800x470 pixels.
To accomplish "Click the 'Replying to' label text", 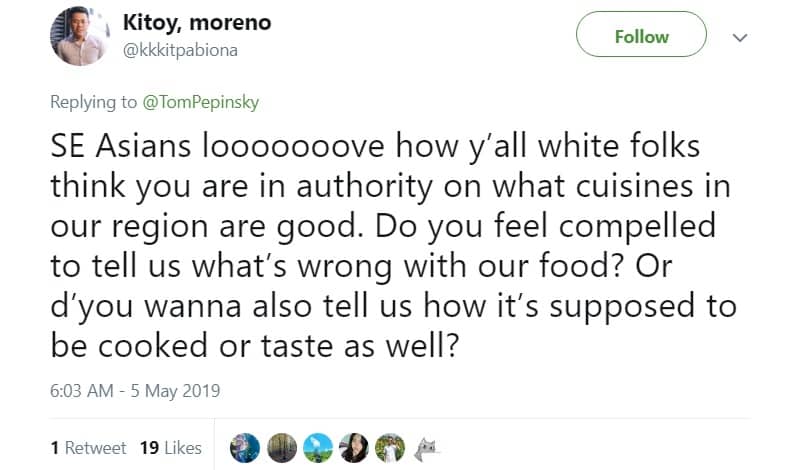I will pyautogui.click(x=93, y=102).
